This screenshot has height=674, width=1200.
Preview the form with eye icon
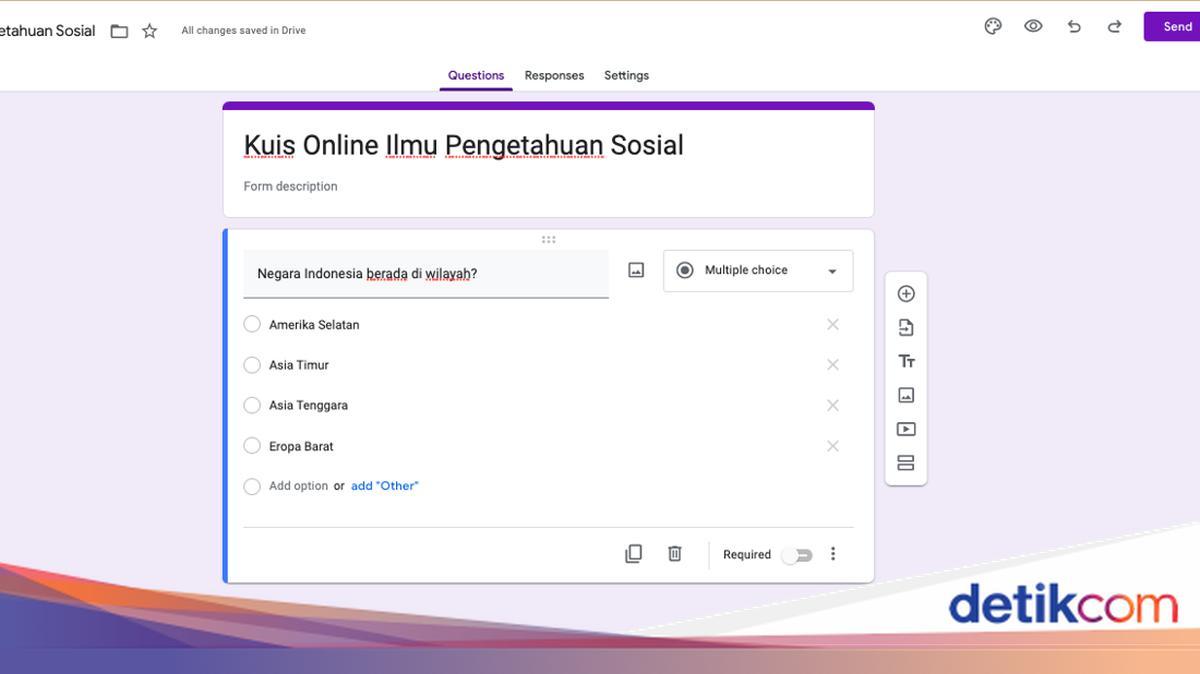tap(1033, 27)
